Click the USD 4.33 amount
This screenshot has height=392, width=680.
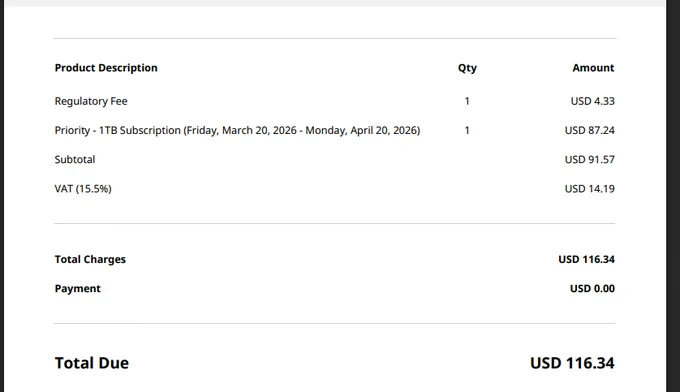[x=592, y=101]
